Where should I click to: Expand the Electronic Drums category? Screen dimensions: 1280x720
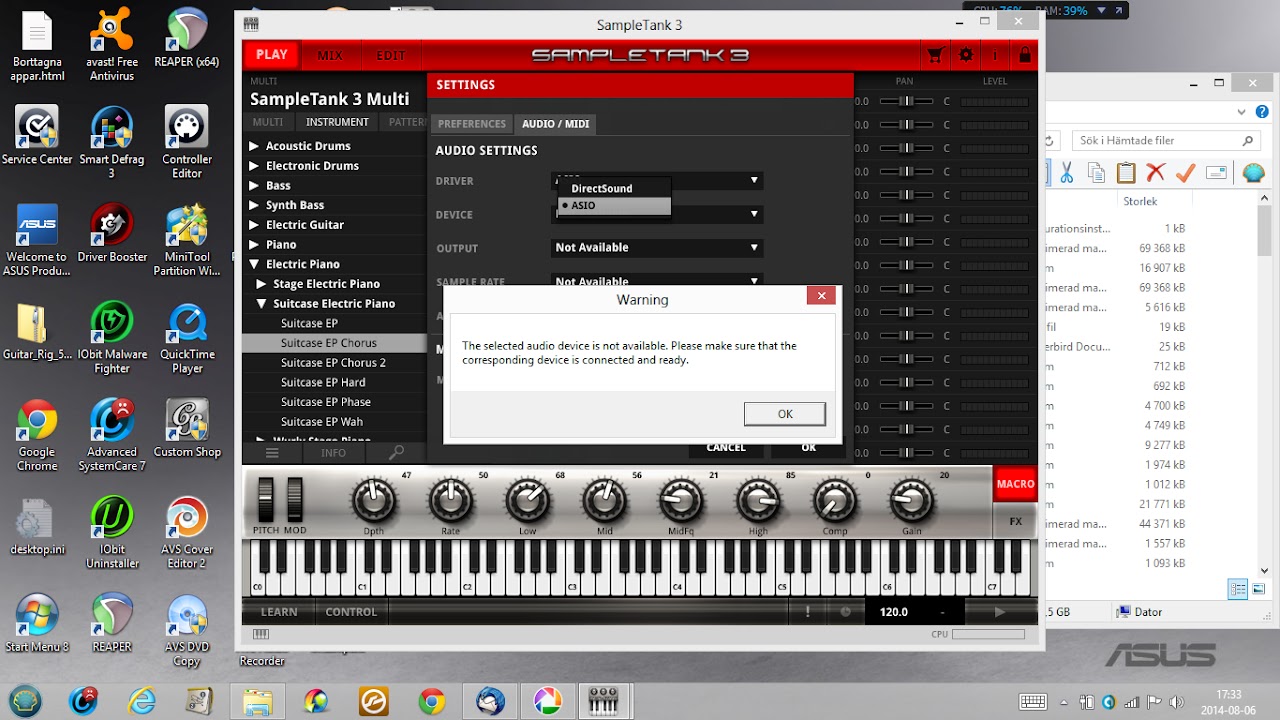pyautogui.click(x=254, y=166)
